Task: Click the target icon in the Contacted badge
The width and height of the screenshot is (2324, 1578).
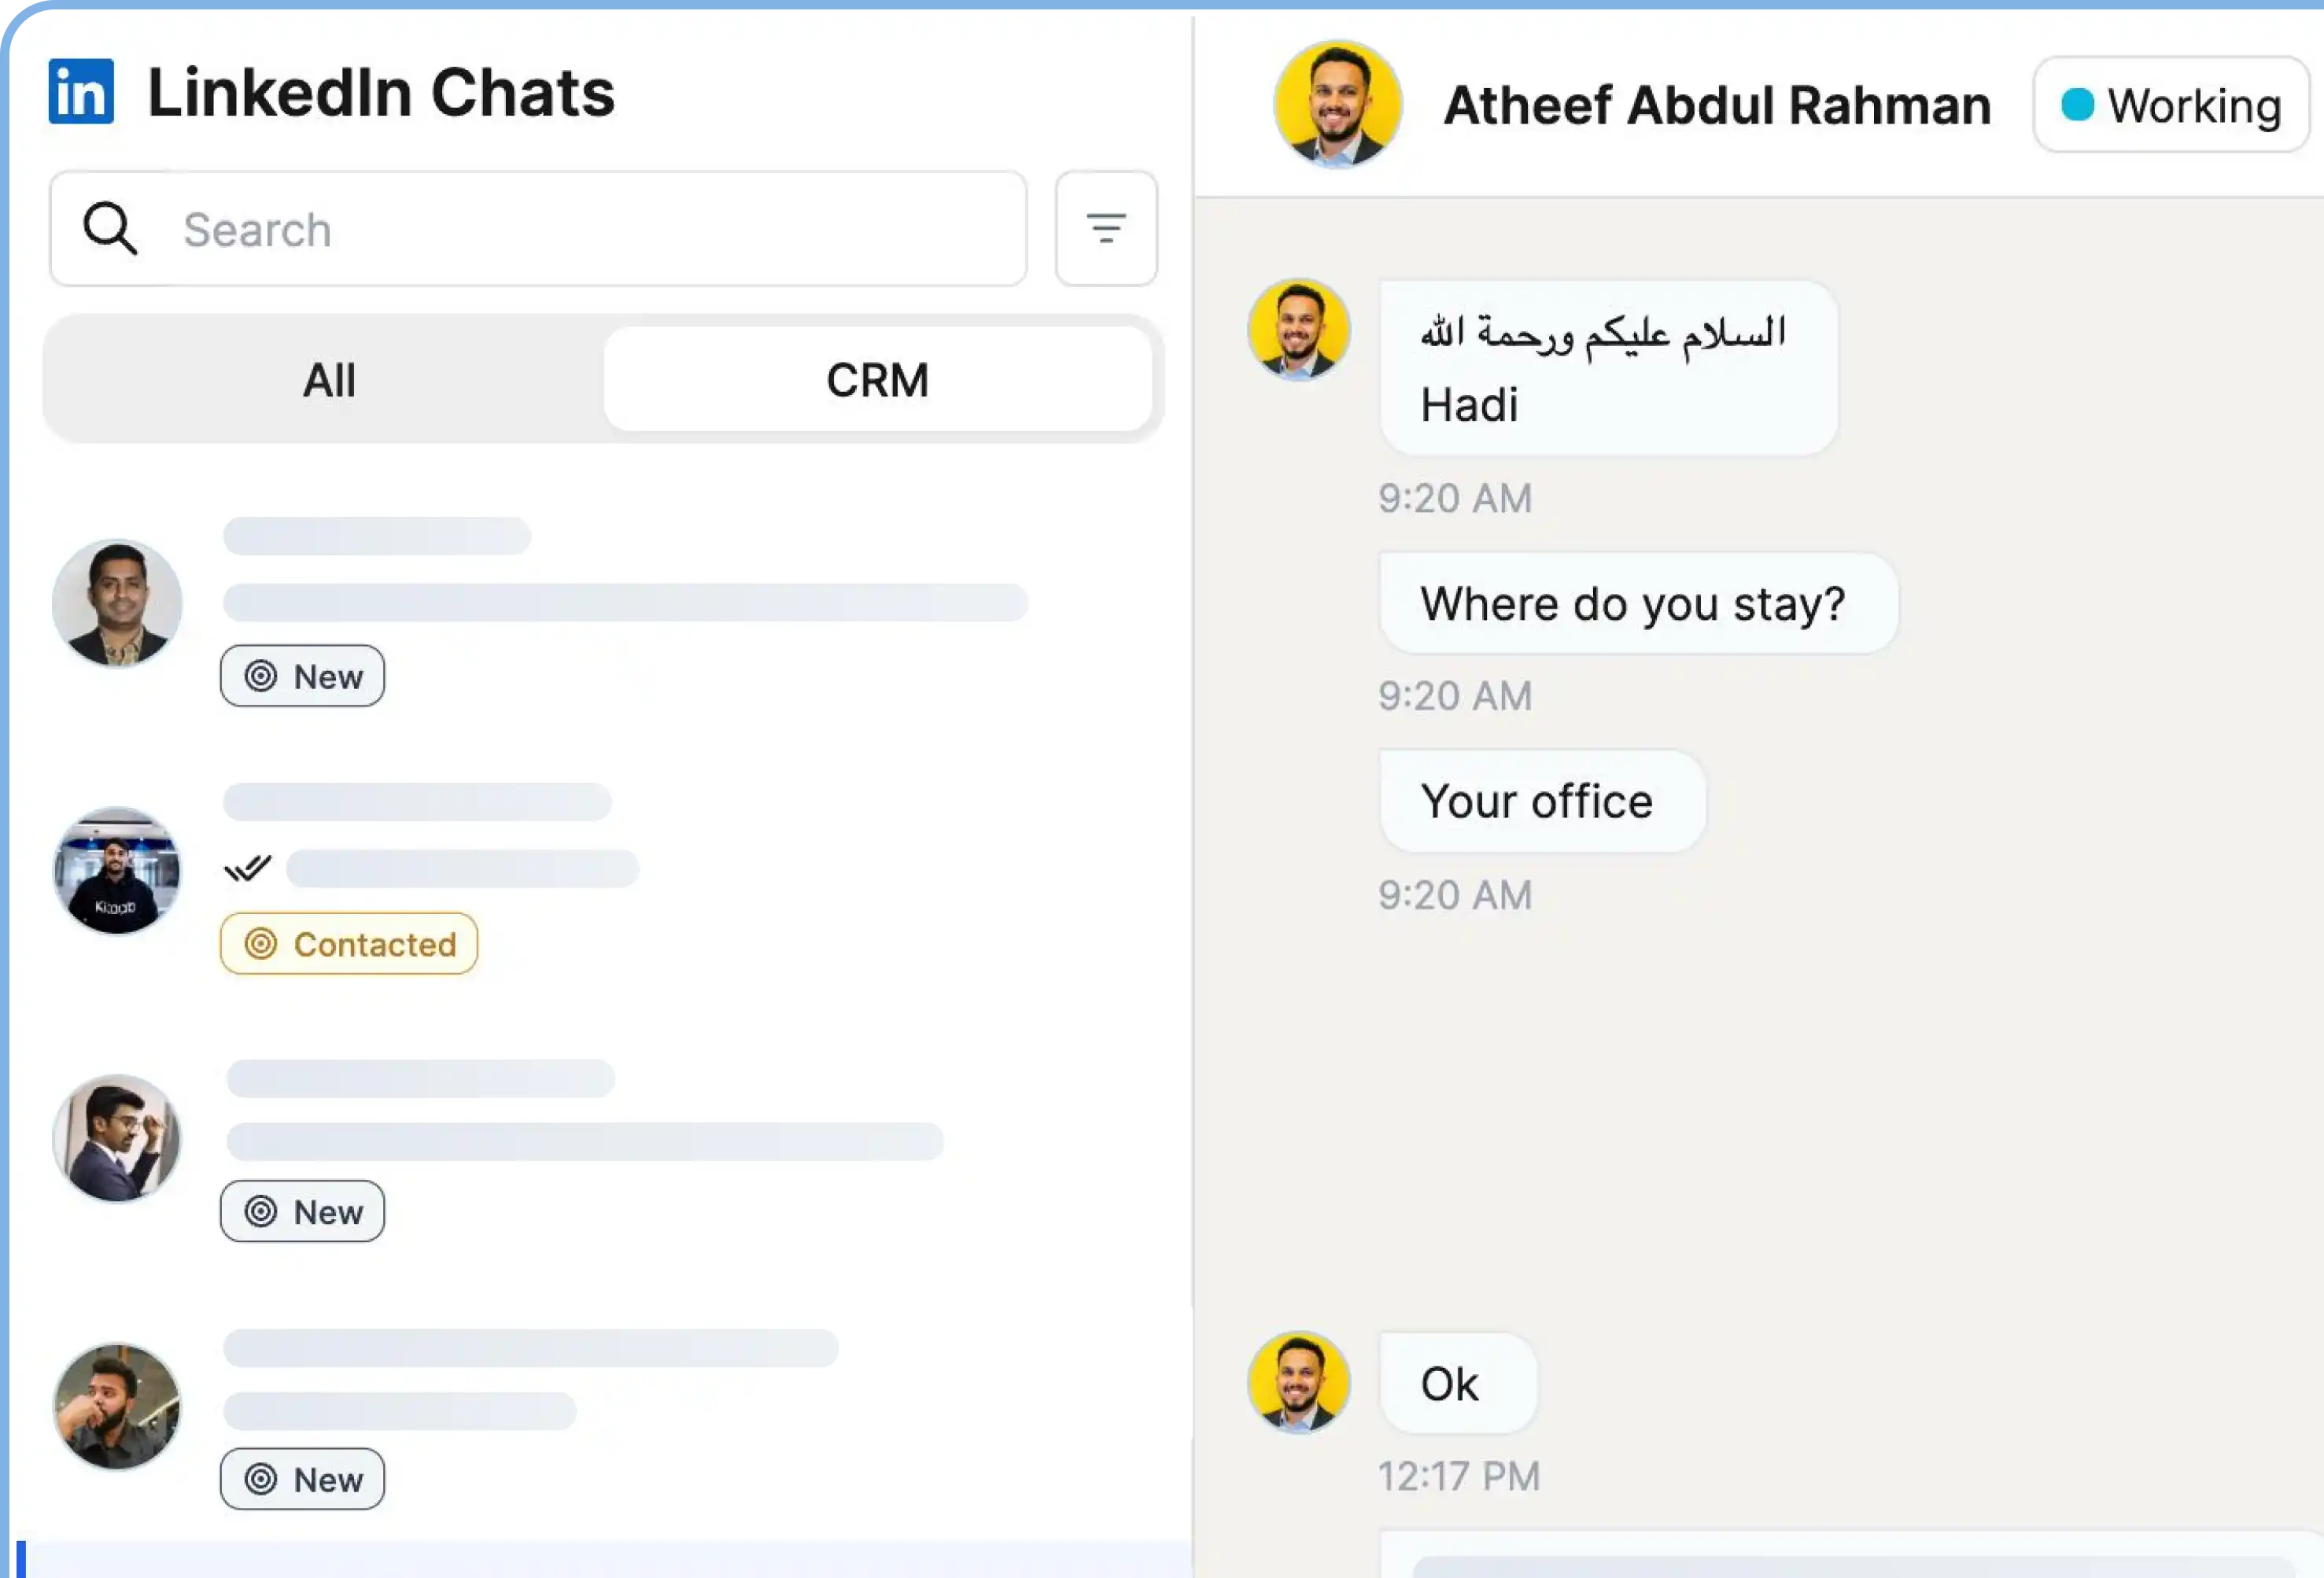Action: coord(261,944)
